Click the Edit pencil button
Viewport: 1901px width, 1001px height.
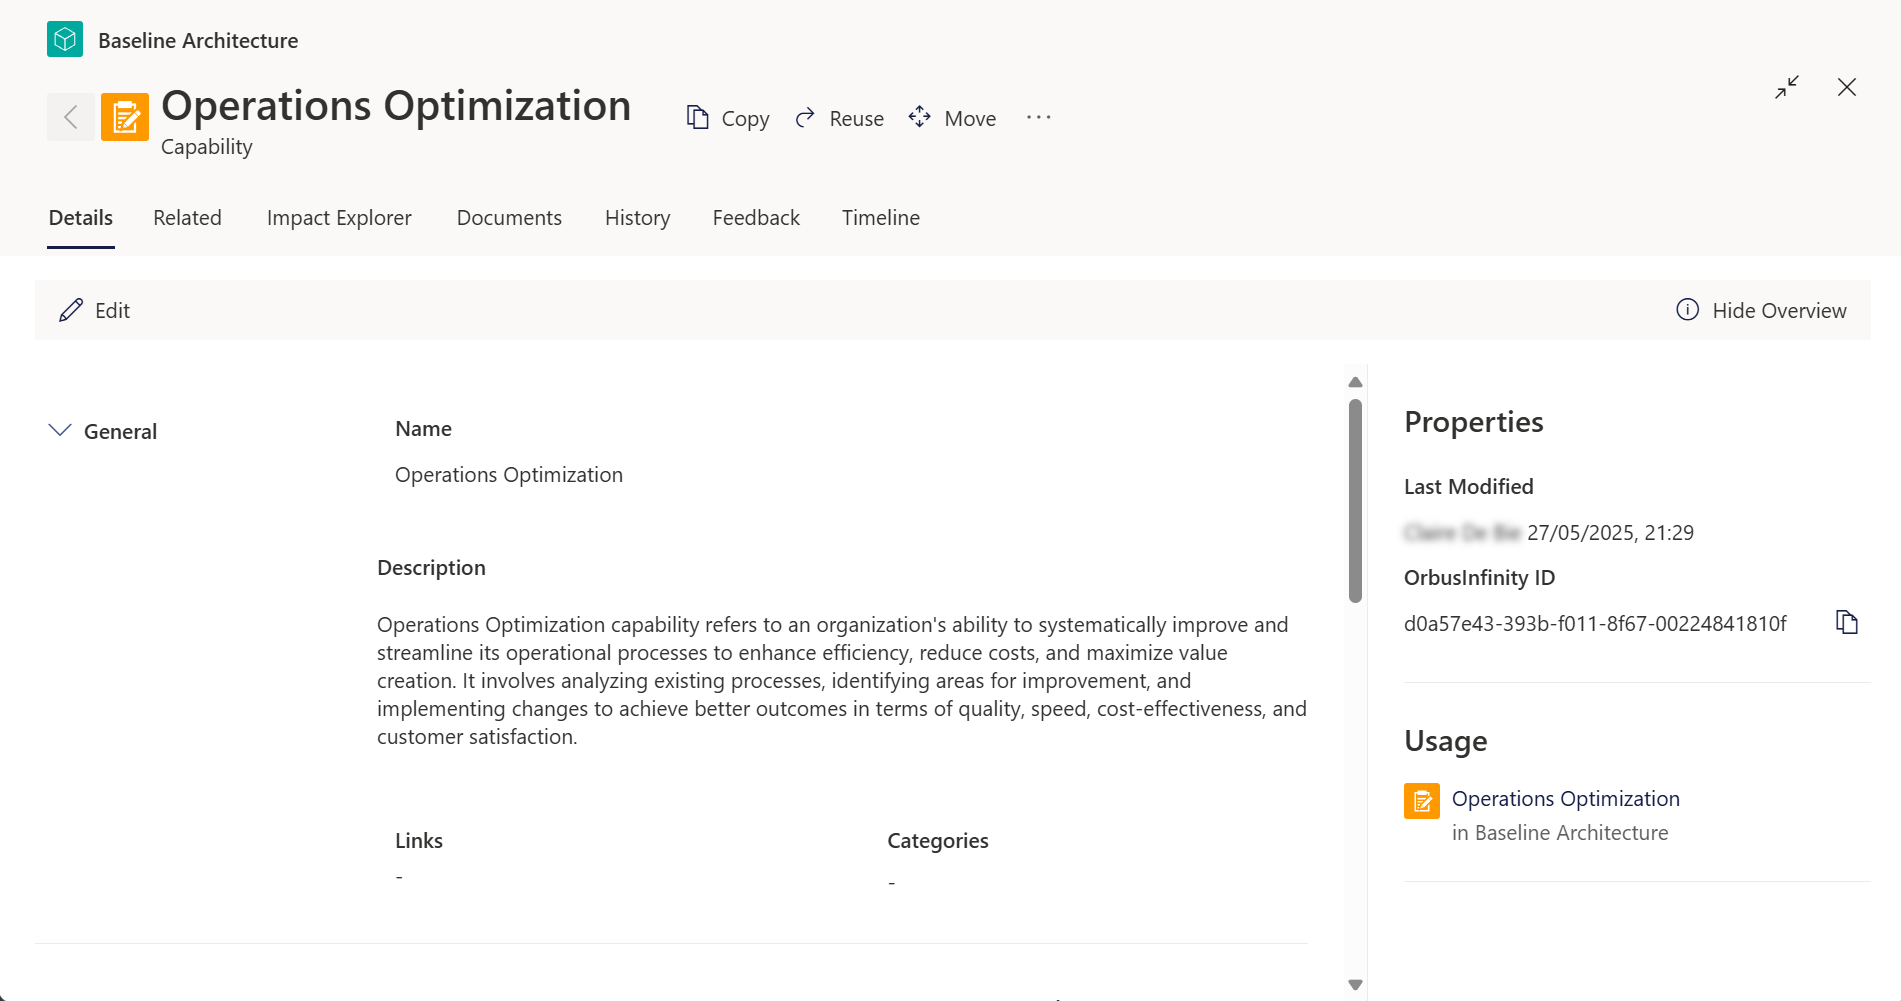[x=95, y=310]
